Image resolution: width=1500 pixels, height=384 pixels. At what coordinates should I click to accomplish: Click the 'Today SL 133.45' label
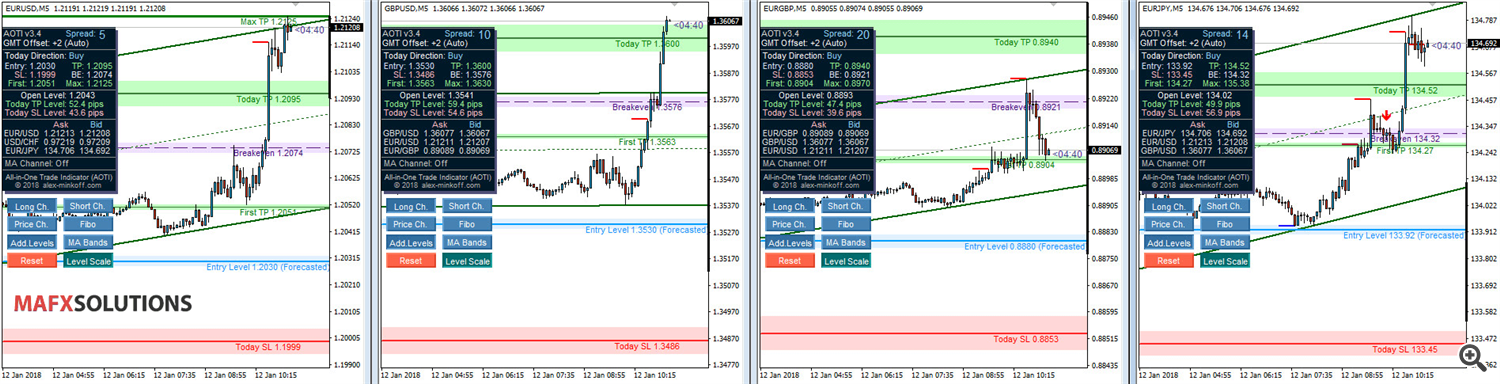1404,349
